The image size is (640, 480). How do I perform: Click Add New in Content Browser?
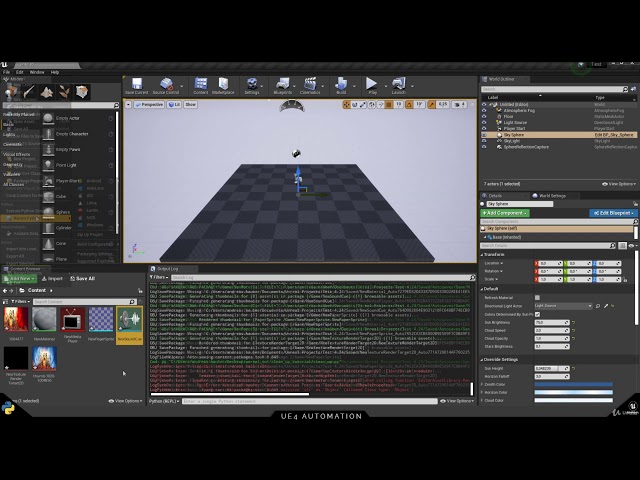pyautogui.click(x=19, y=279)
